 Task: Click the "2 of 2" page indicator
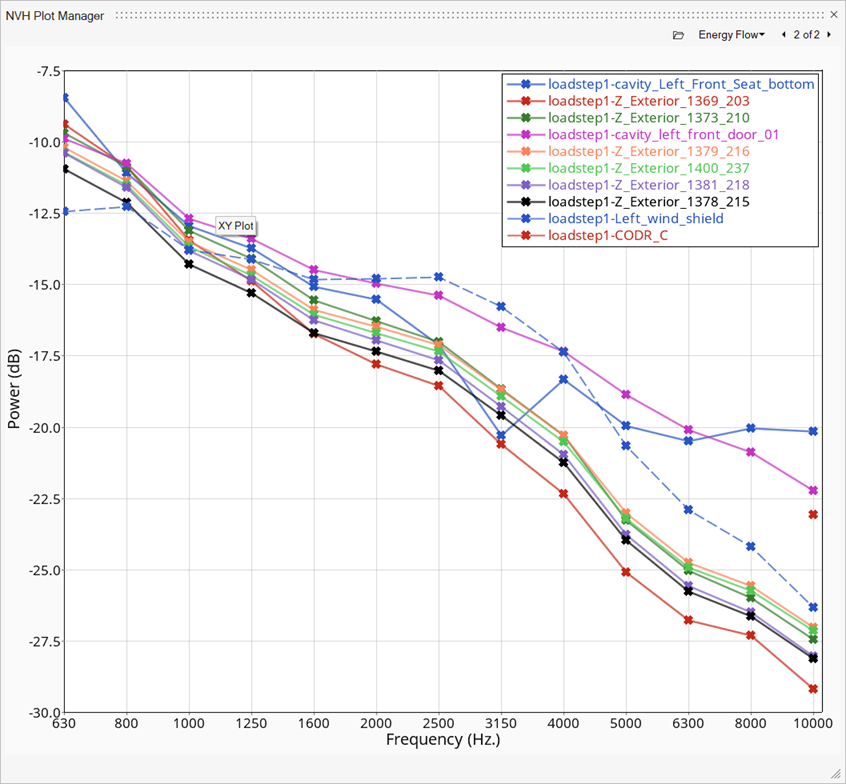click(x=806, y=35)
